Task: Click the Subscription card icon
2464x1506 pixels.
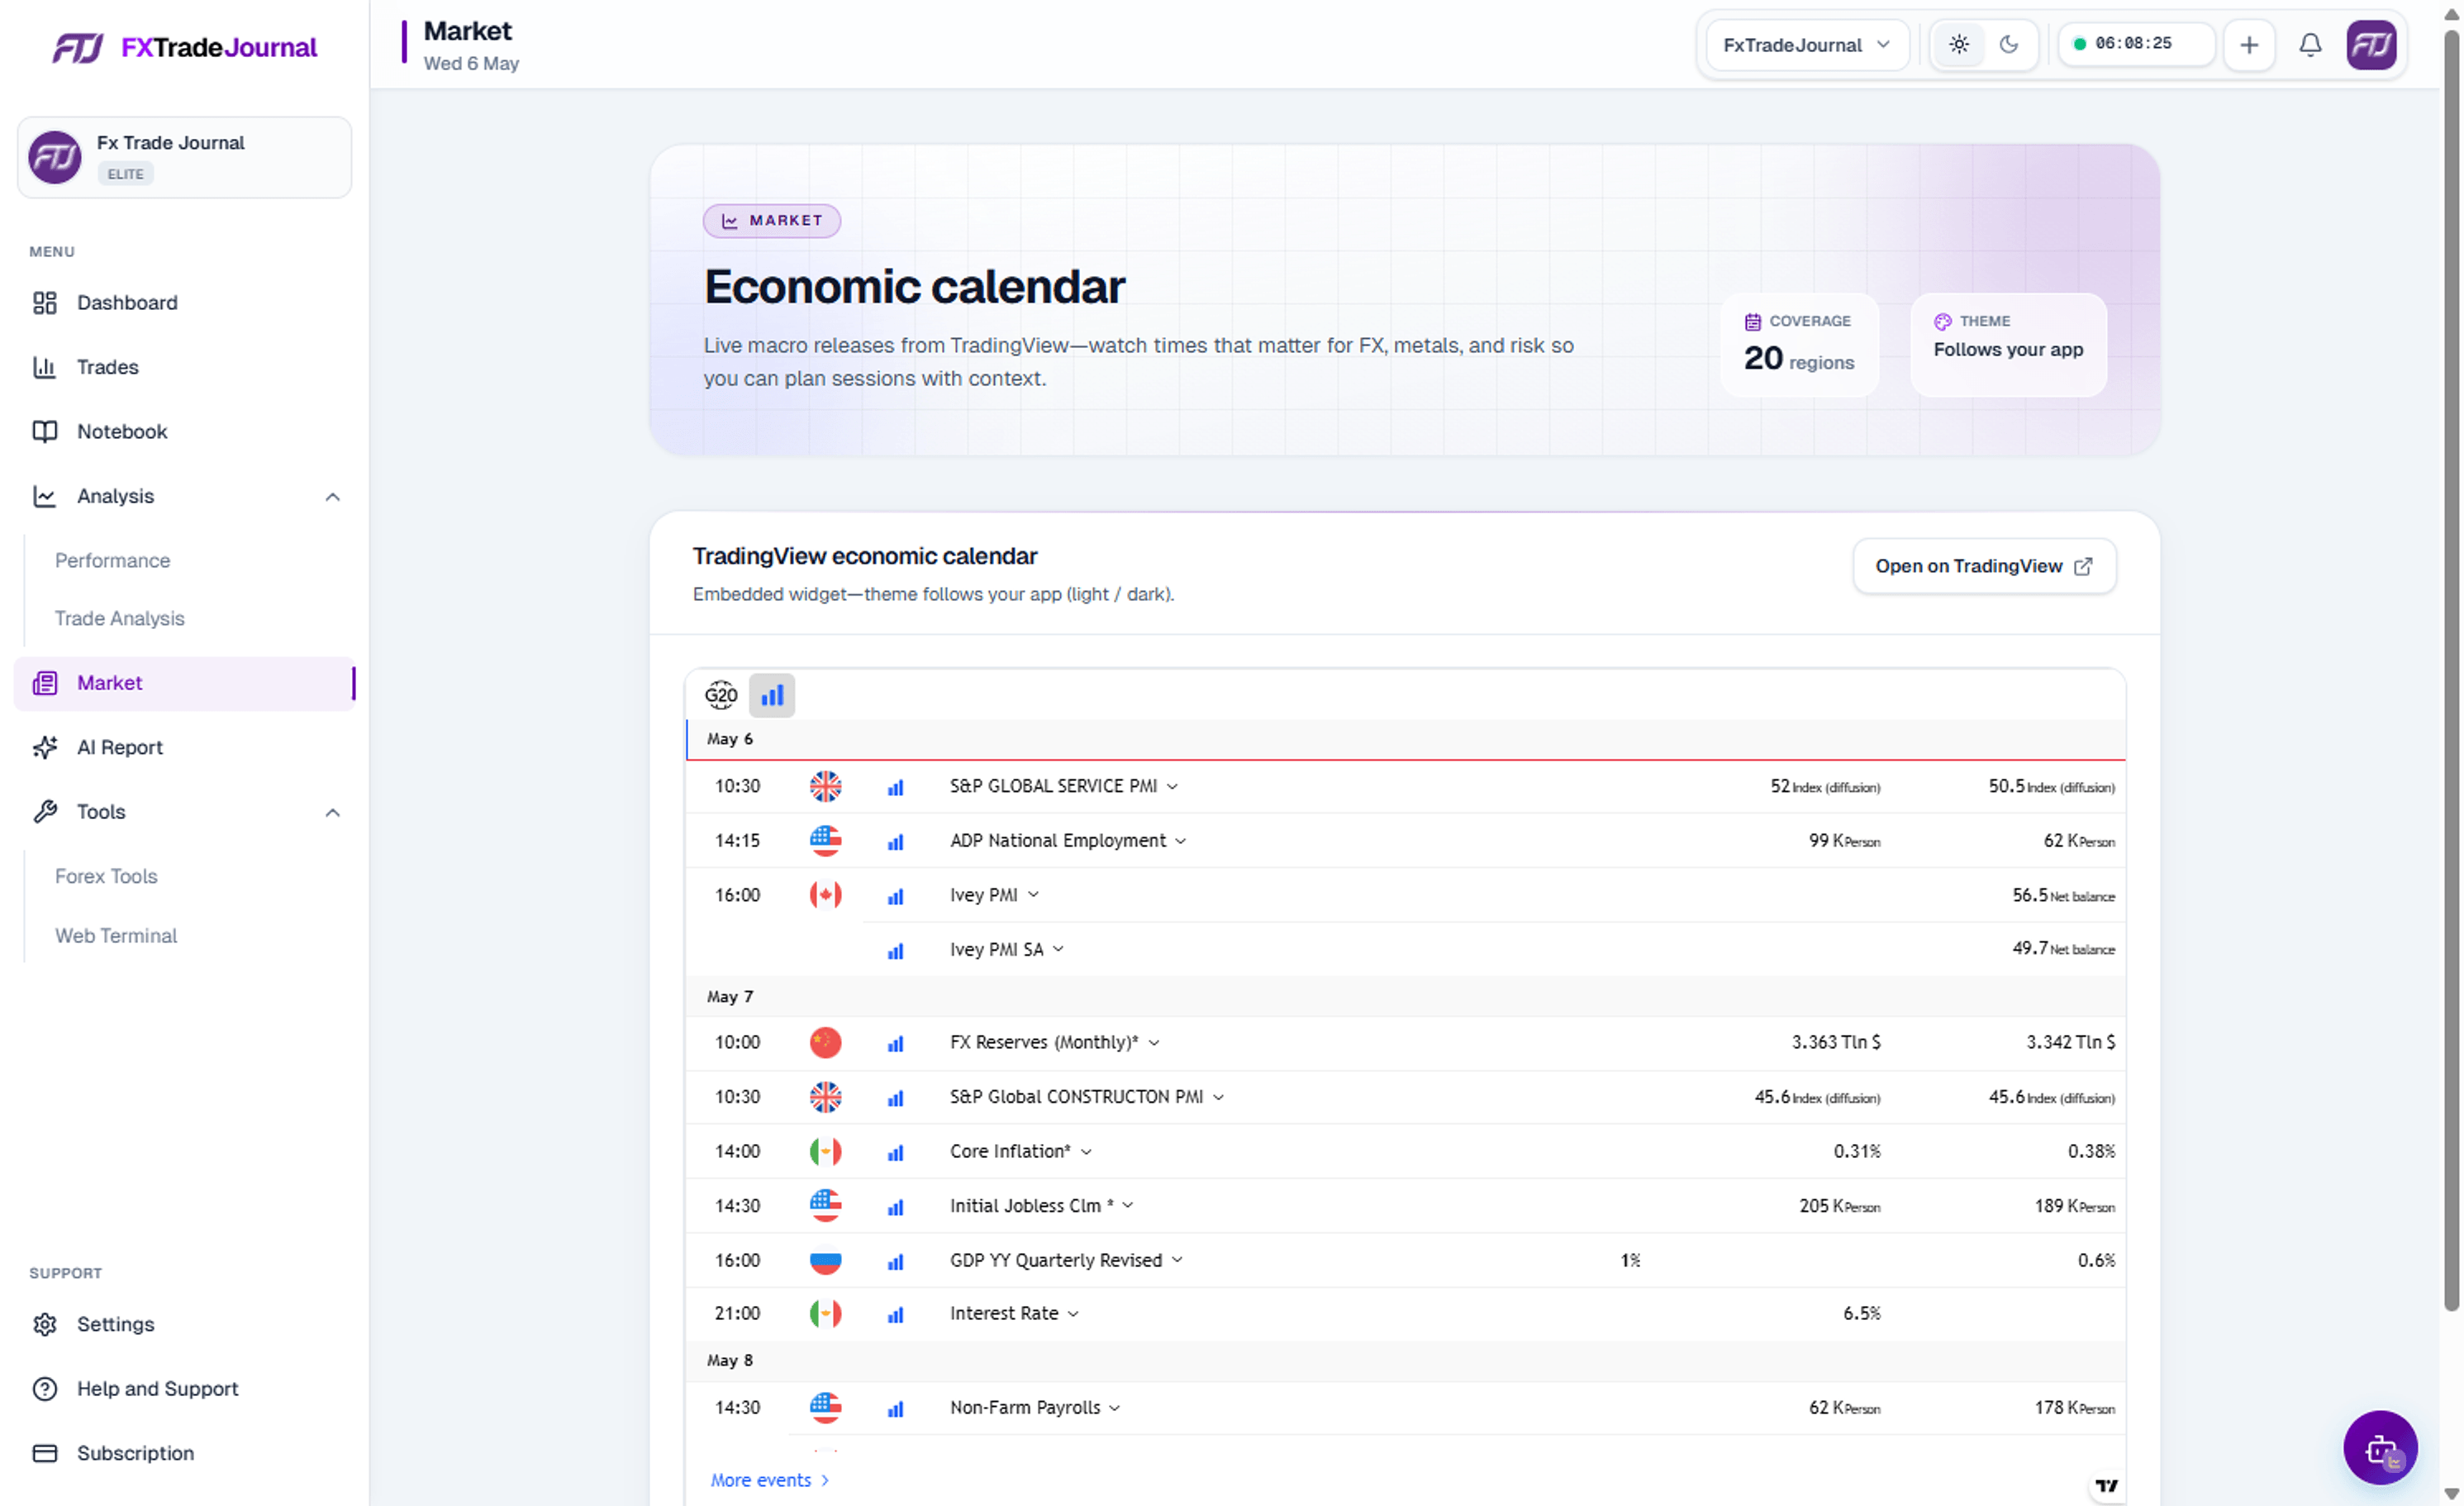Action: click(x=45, y=1453)
